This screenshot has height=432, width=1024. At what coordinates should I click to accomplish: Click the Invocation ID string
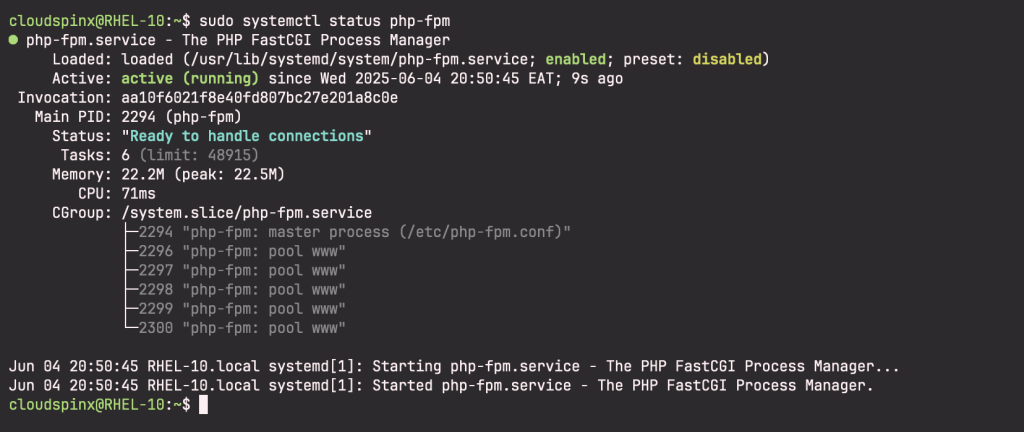point(259,98)
